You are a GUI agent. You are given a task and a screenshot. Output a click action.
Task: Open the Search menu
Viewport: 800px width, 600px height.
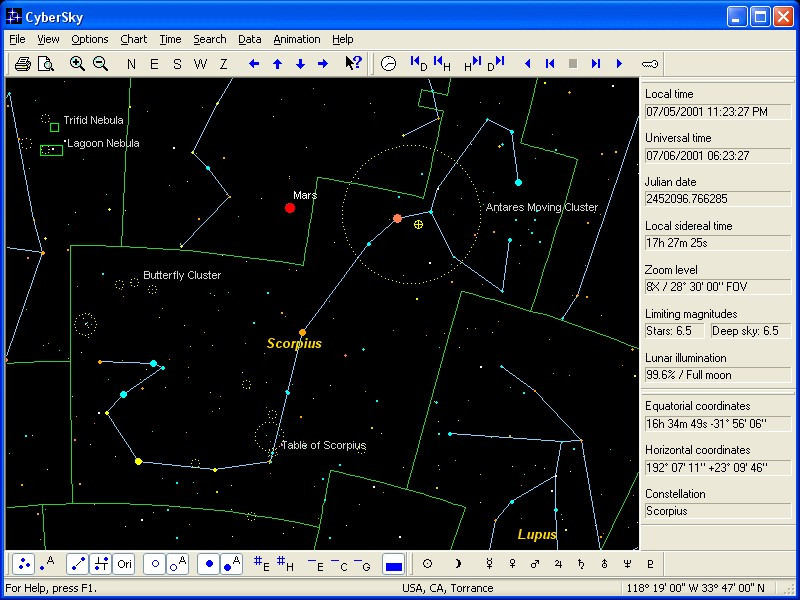[x=210, y=39]
